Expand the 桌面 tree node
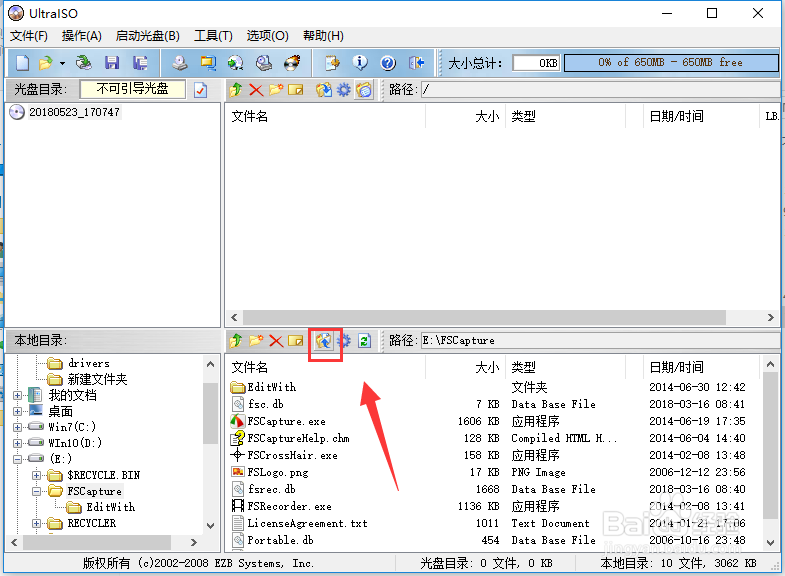The height and width of the screenshot is (576, 785). click(18, 412)
